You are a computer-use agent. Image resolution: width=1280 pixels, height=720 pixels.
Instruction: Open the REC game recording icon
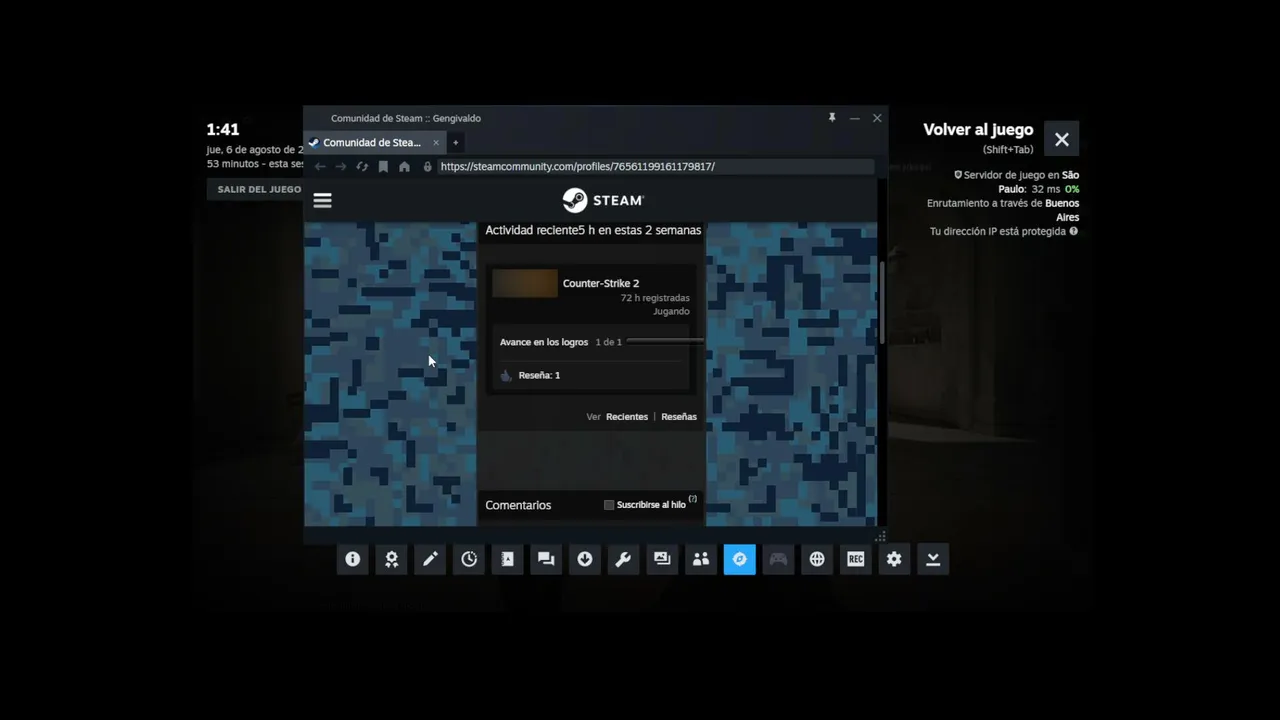[856, 559]
